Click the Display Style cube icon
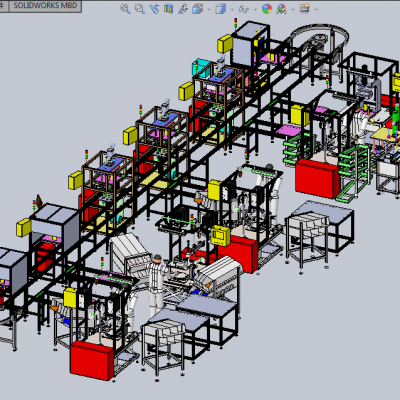The width and height of the screenshot is (400, 400). click(x=220, y=9)
